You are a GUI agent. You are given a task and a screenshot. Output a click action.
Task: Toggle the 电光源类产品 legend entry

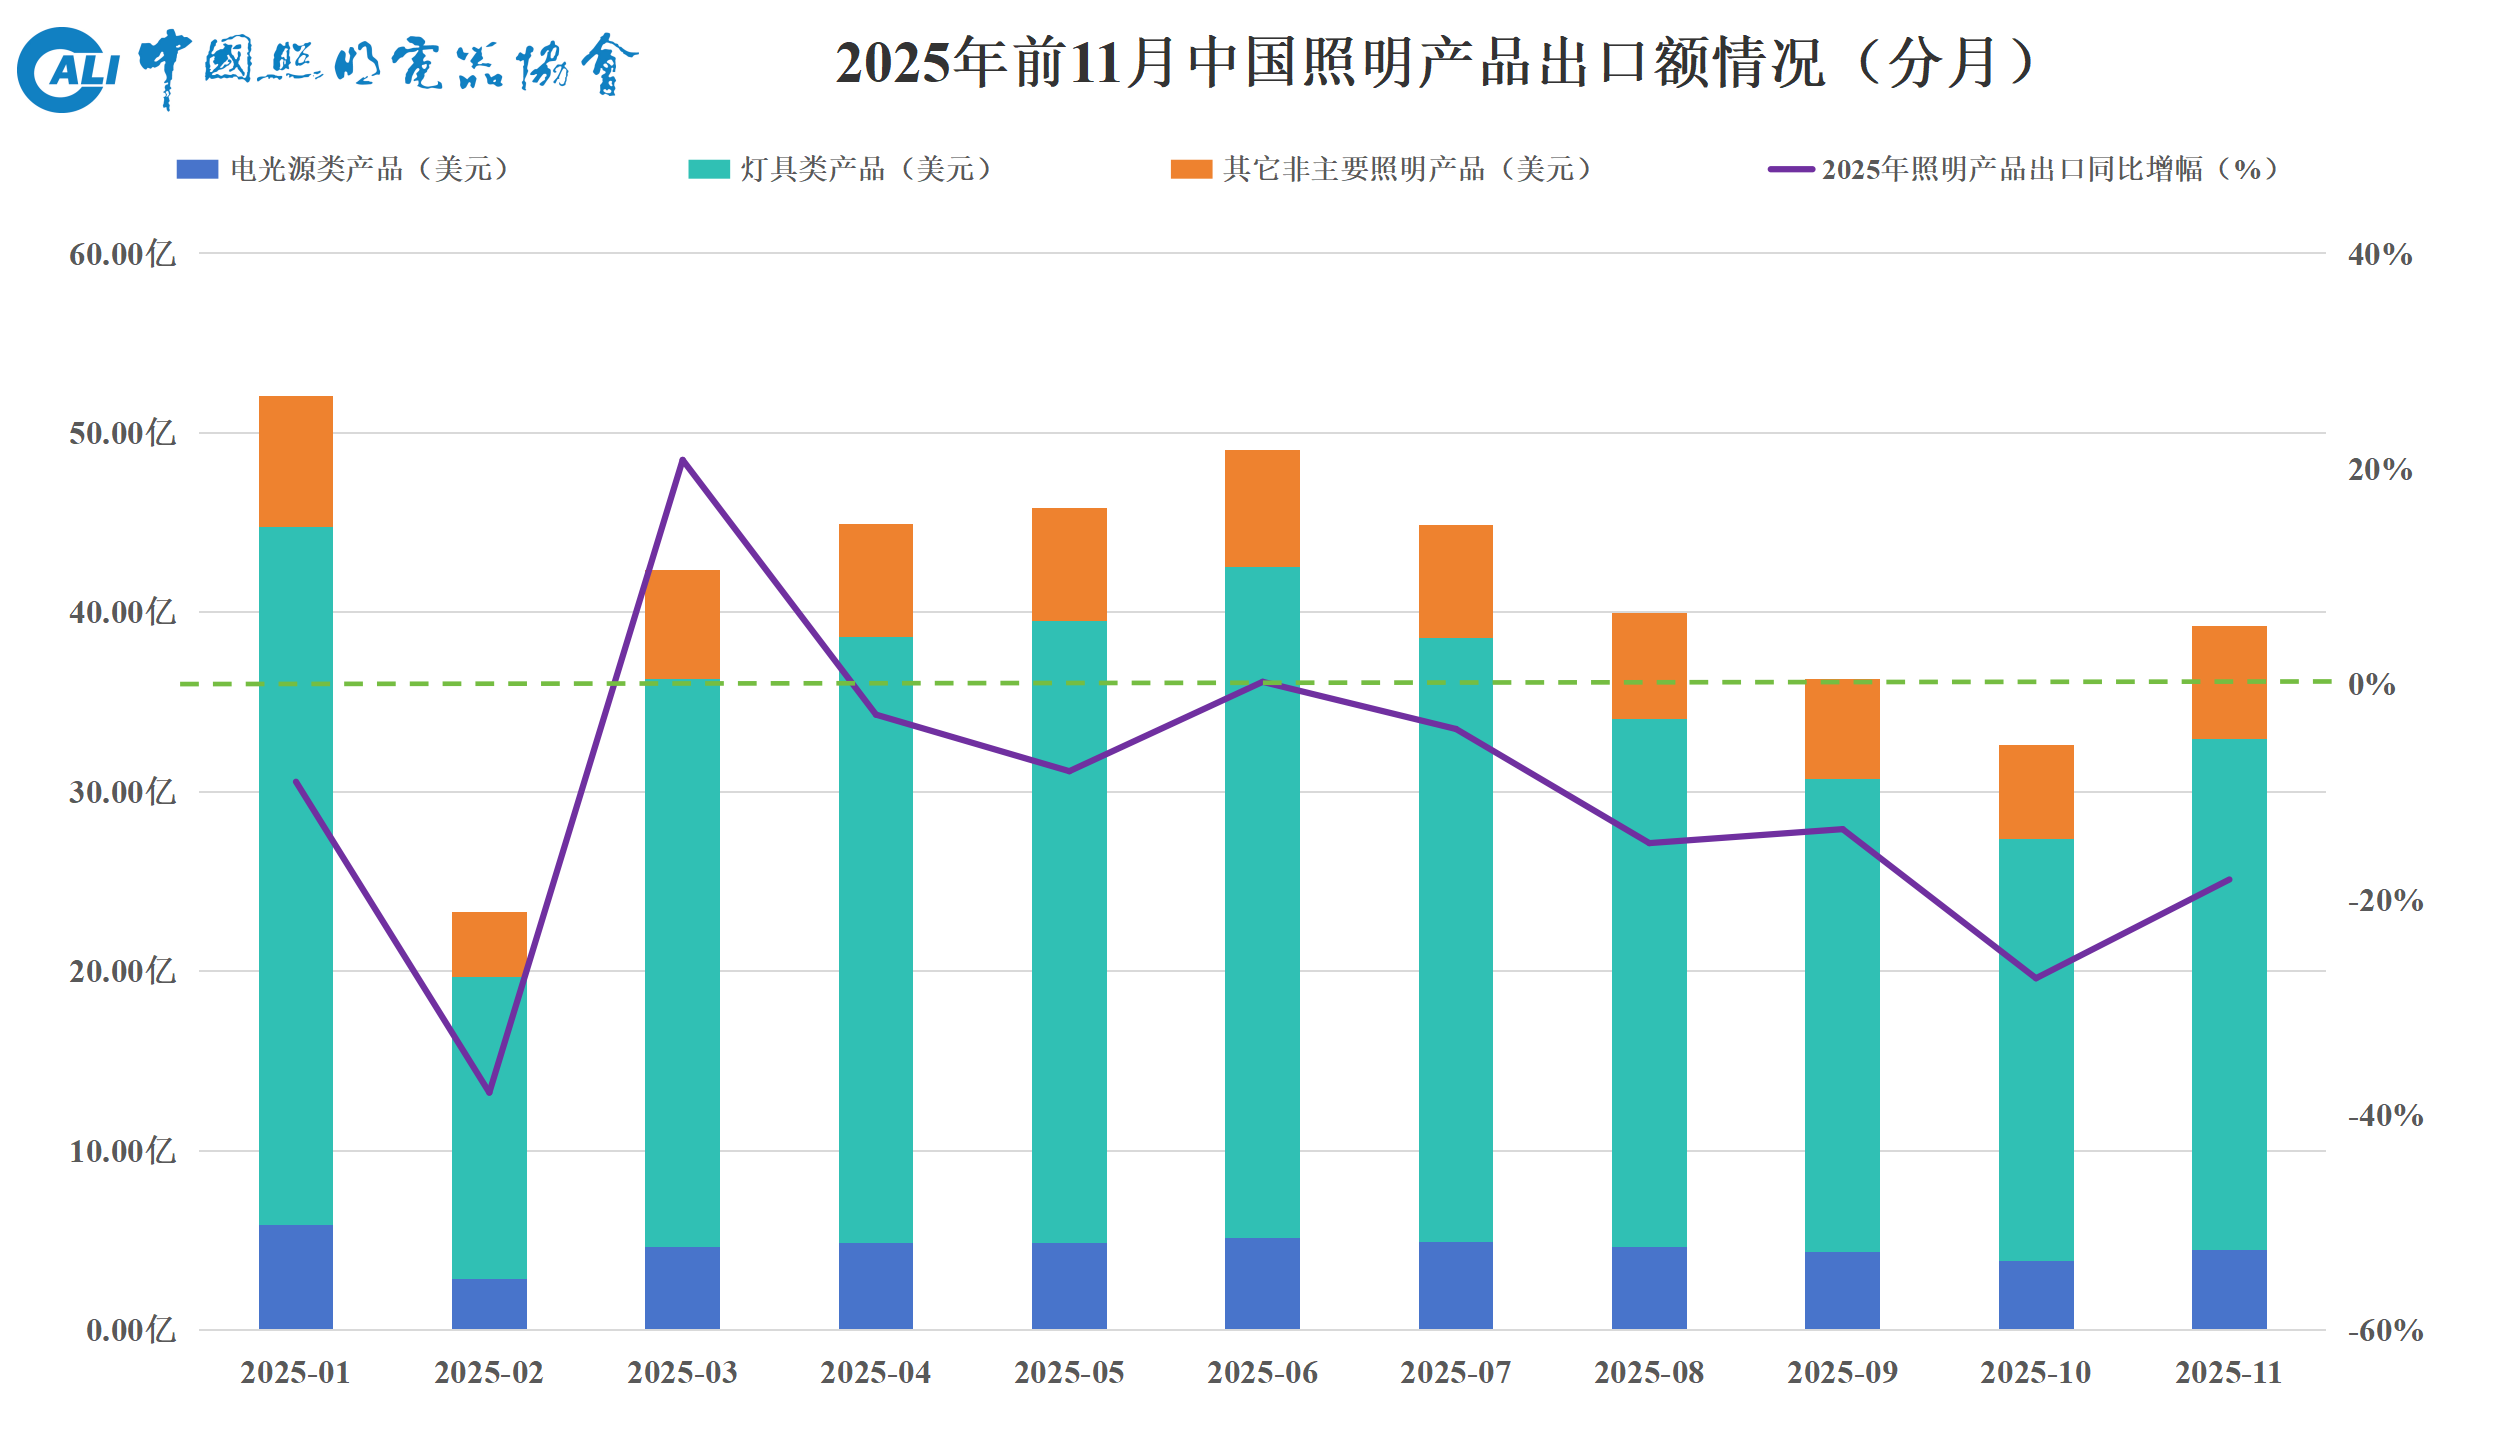[x=370, y=167]
